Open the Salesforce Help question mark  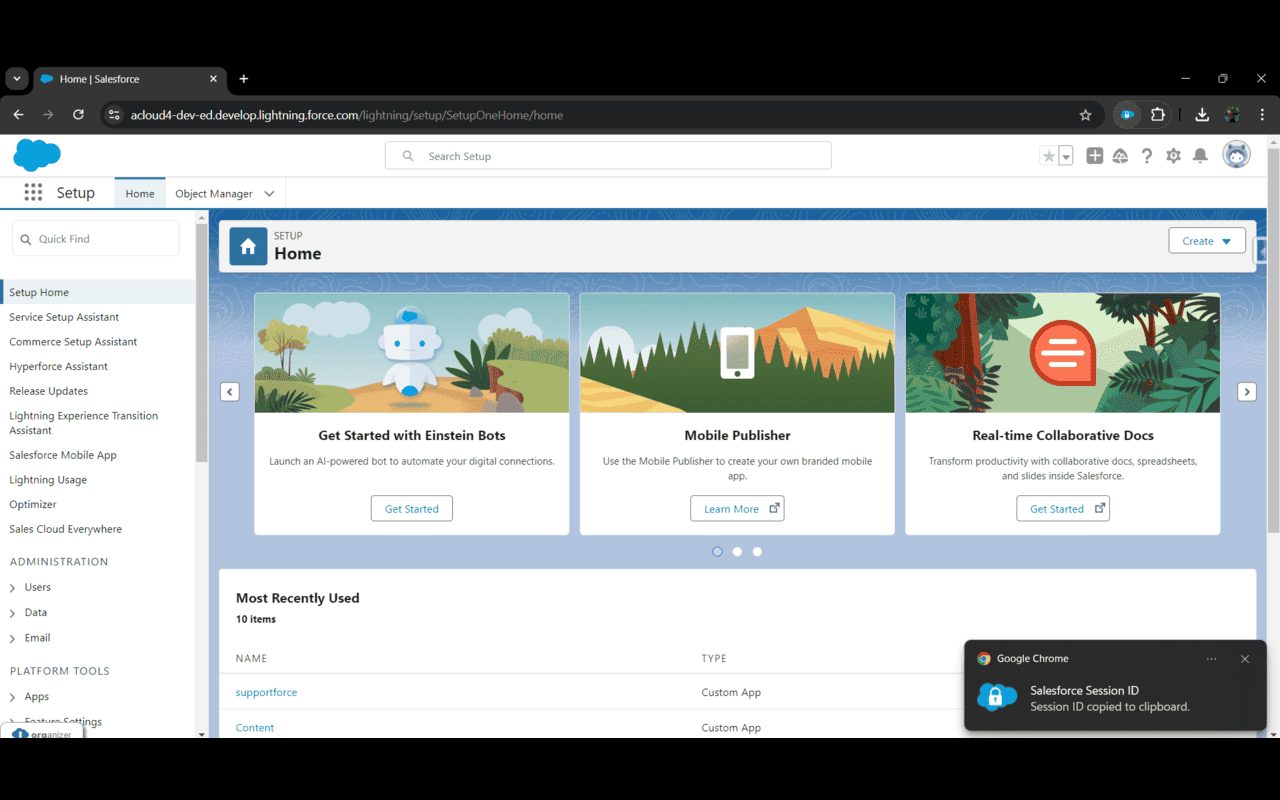[1146, 155]
